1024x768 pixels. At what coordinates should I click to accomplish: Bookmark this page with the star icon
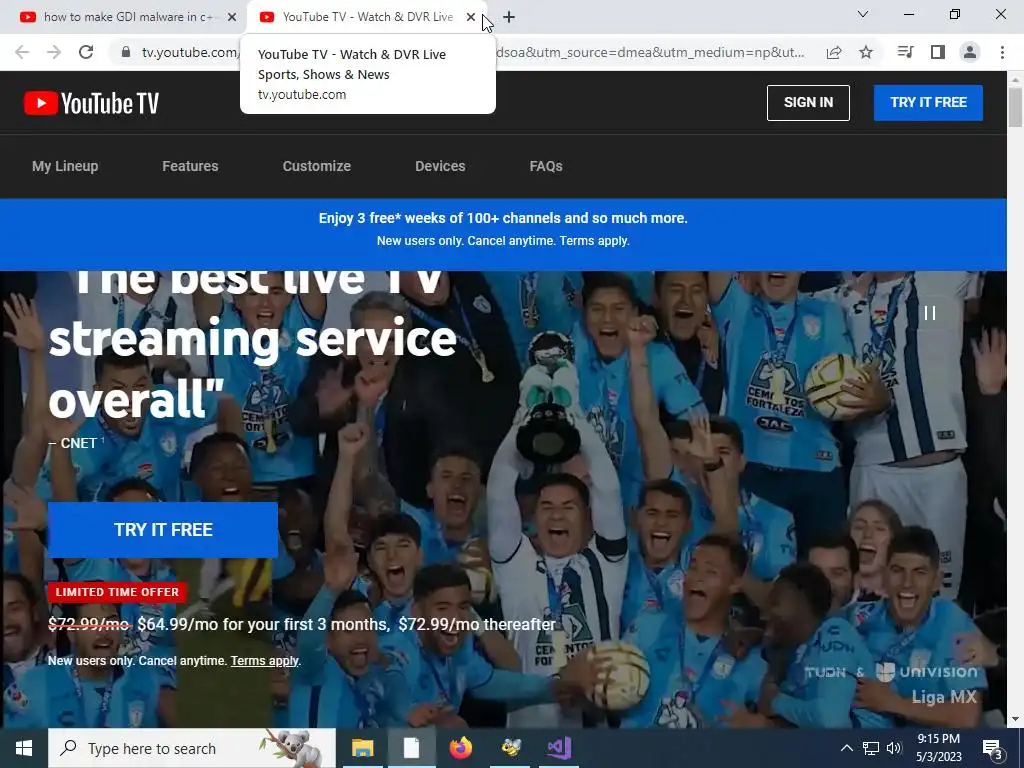[866, 52]
